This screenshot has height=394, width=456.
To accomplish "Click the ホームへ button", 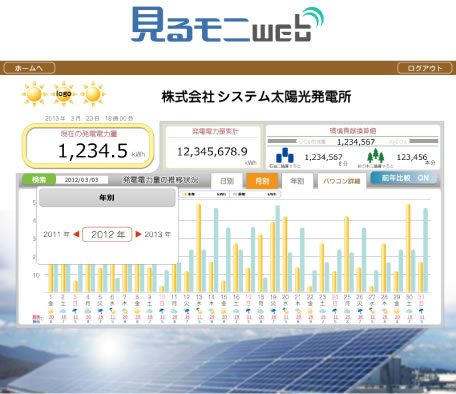I will (29, 68).
